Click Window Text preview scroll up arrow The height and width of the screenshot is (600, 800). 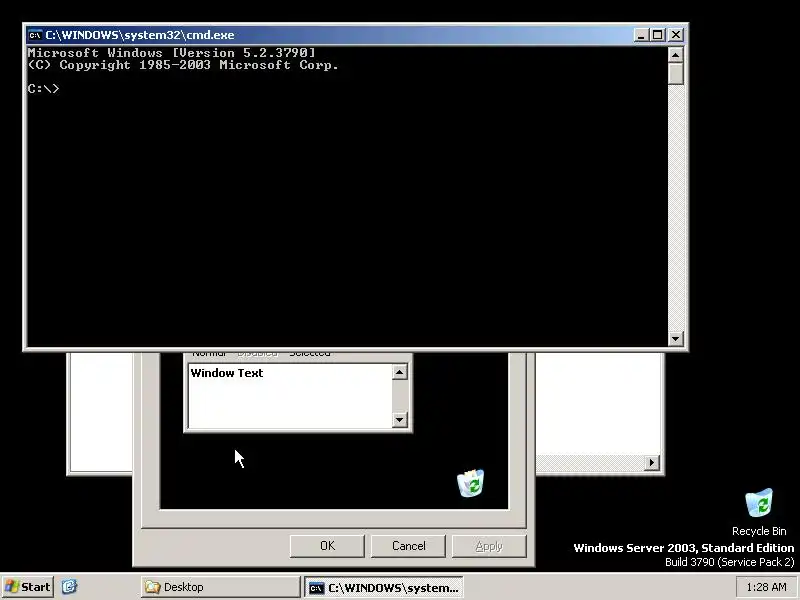tap(399, 372)
